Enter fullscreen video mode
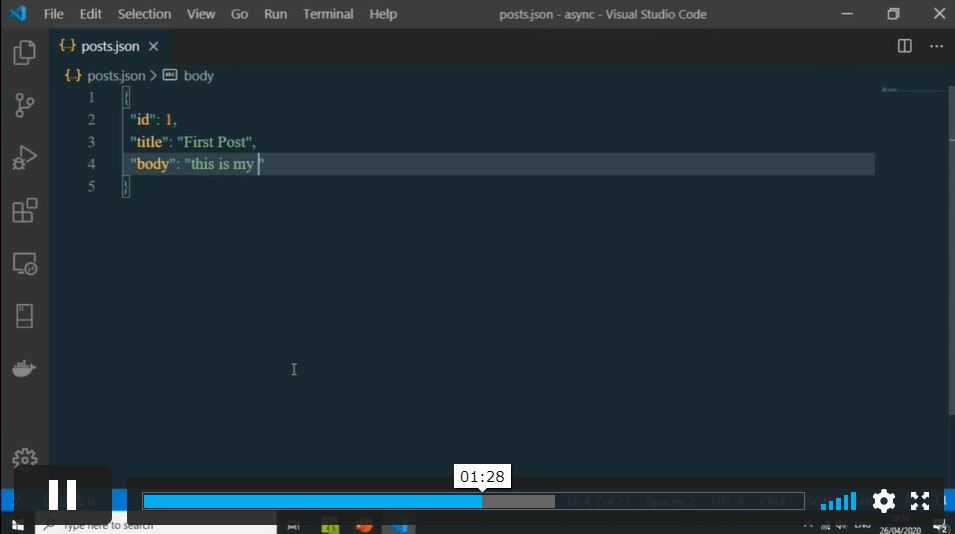 [920, 501]
